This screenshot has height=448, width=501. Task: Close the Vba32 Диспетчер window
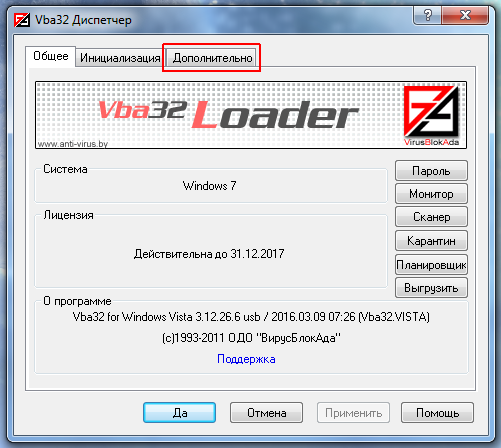(465, 15)
